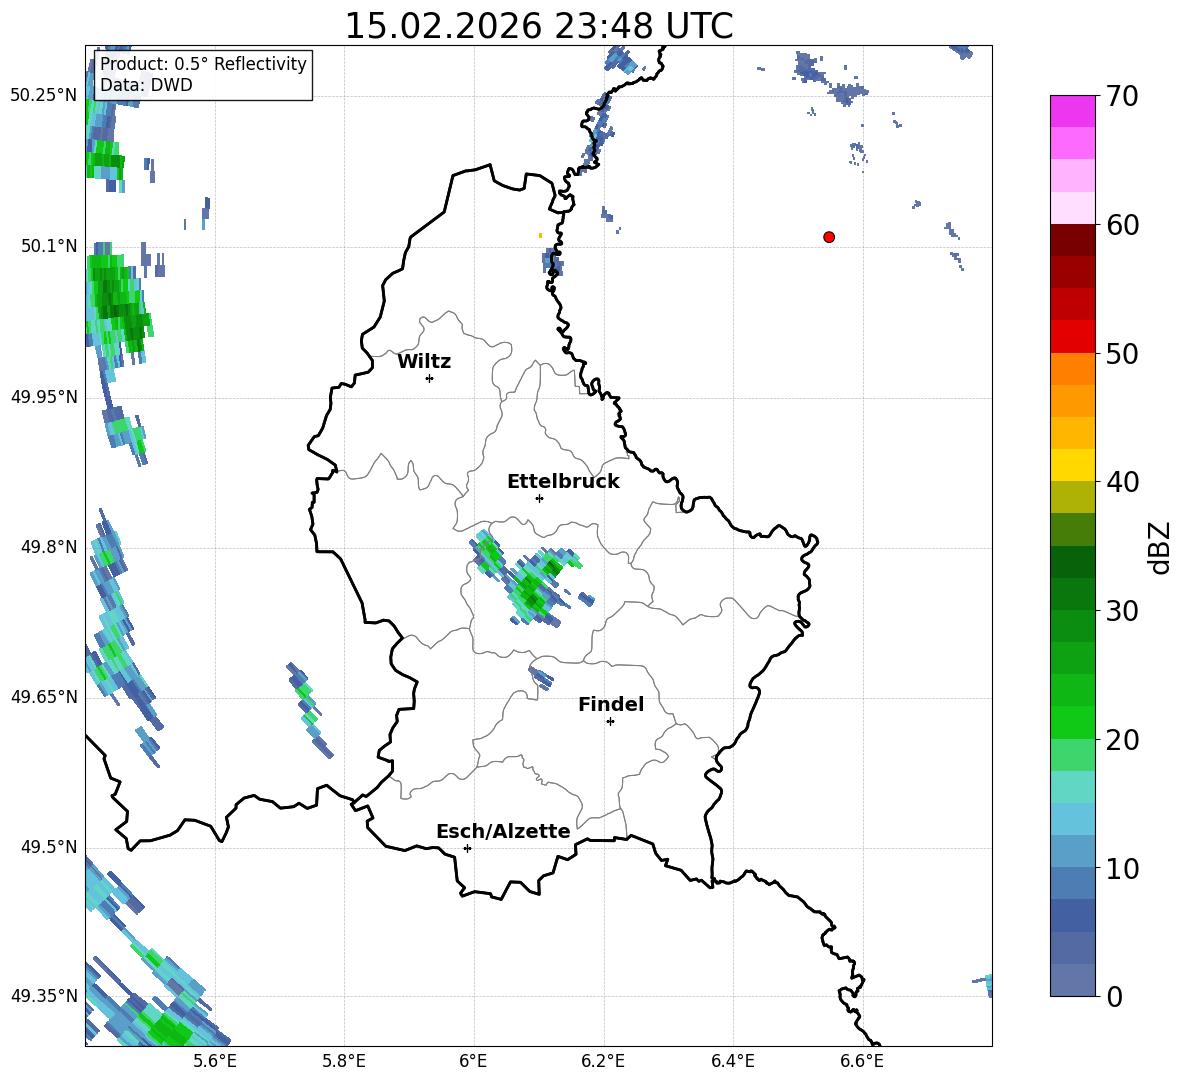Click colorbar tick label 20
Viewport: 1184px width, 1081px height.
point(1122,740)
